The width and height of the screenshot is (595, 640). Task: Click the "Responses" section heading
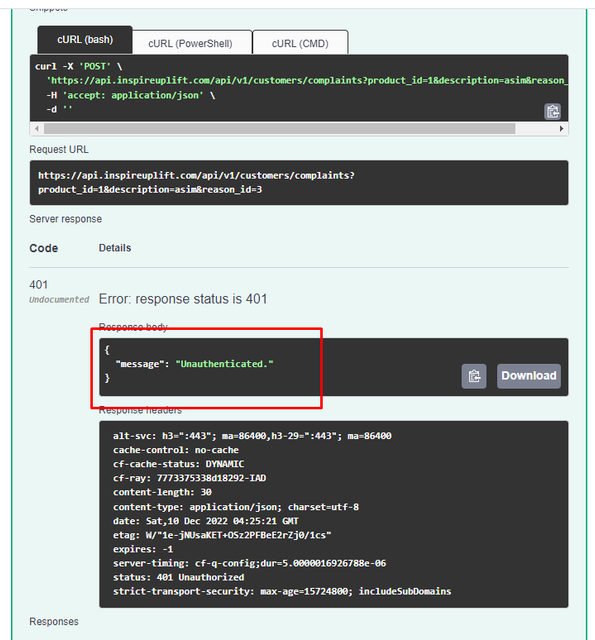pyautogui.click(x=54, y=622)
